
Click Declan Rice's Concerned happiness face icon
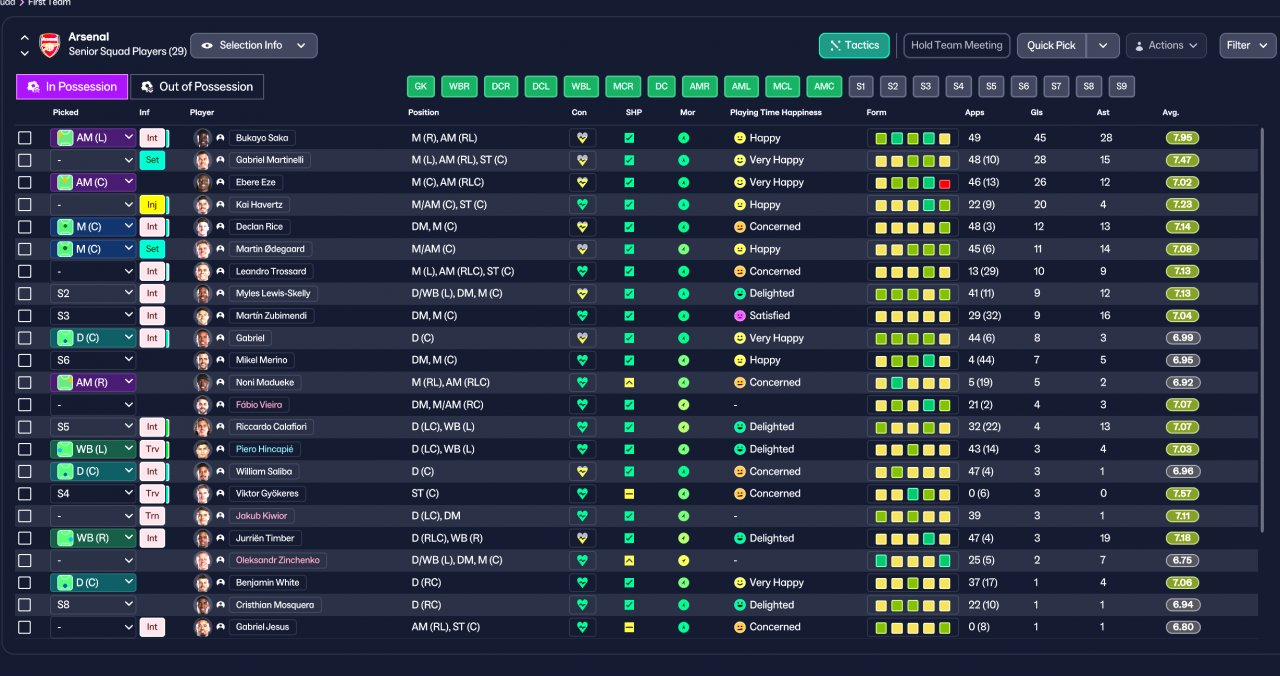(x=740, y=227)
